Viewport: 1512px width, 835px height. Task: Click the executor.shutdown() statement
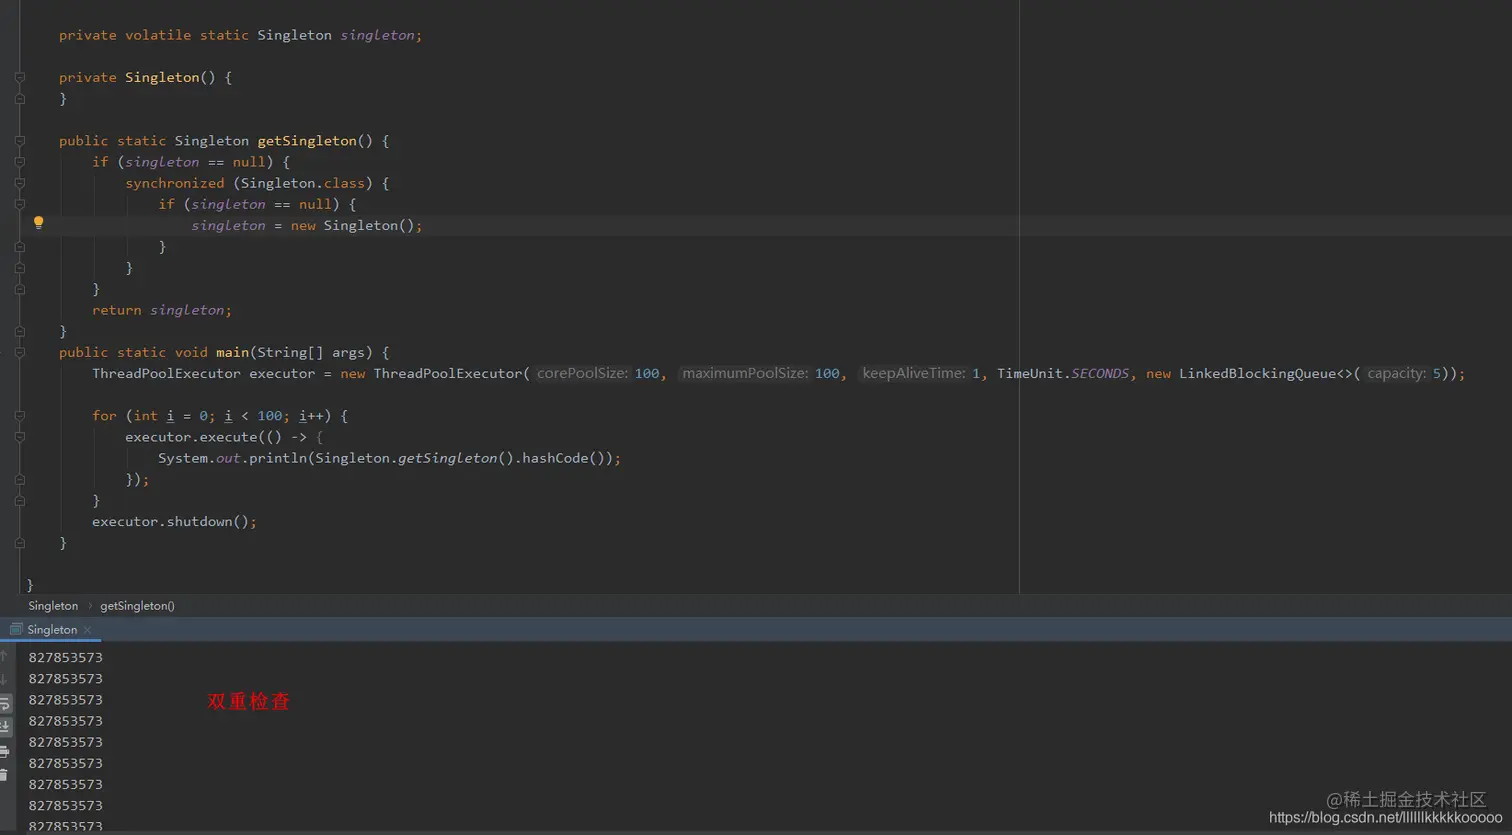click(174, 522)
